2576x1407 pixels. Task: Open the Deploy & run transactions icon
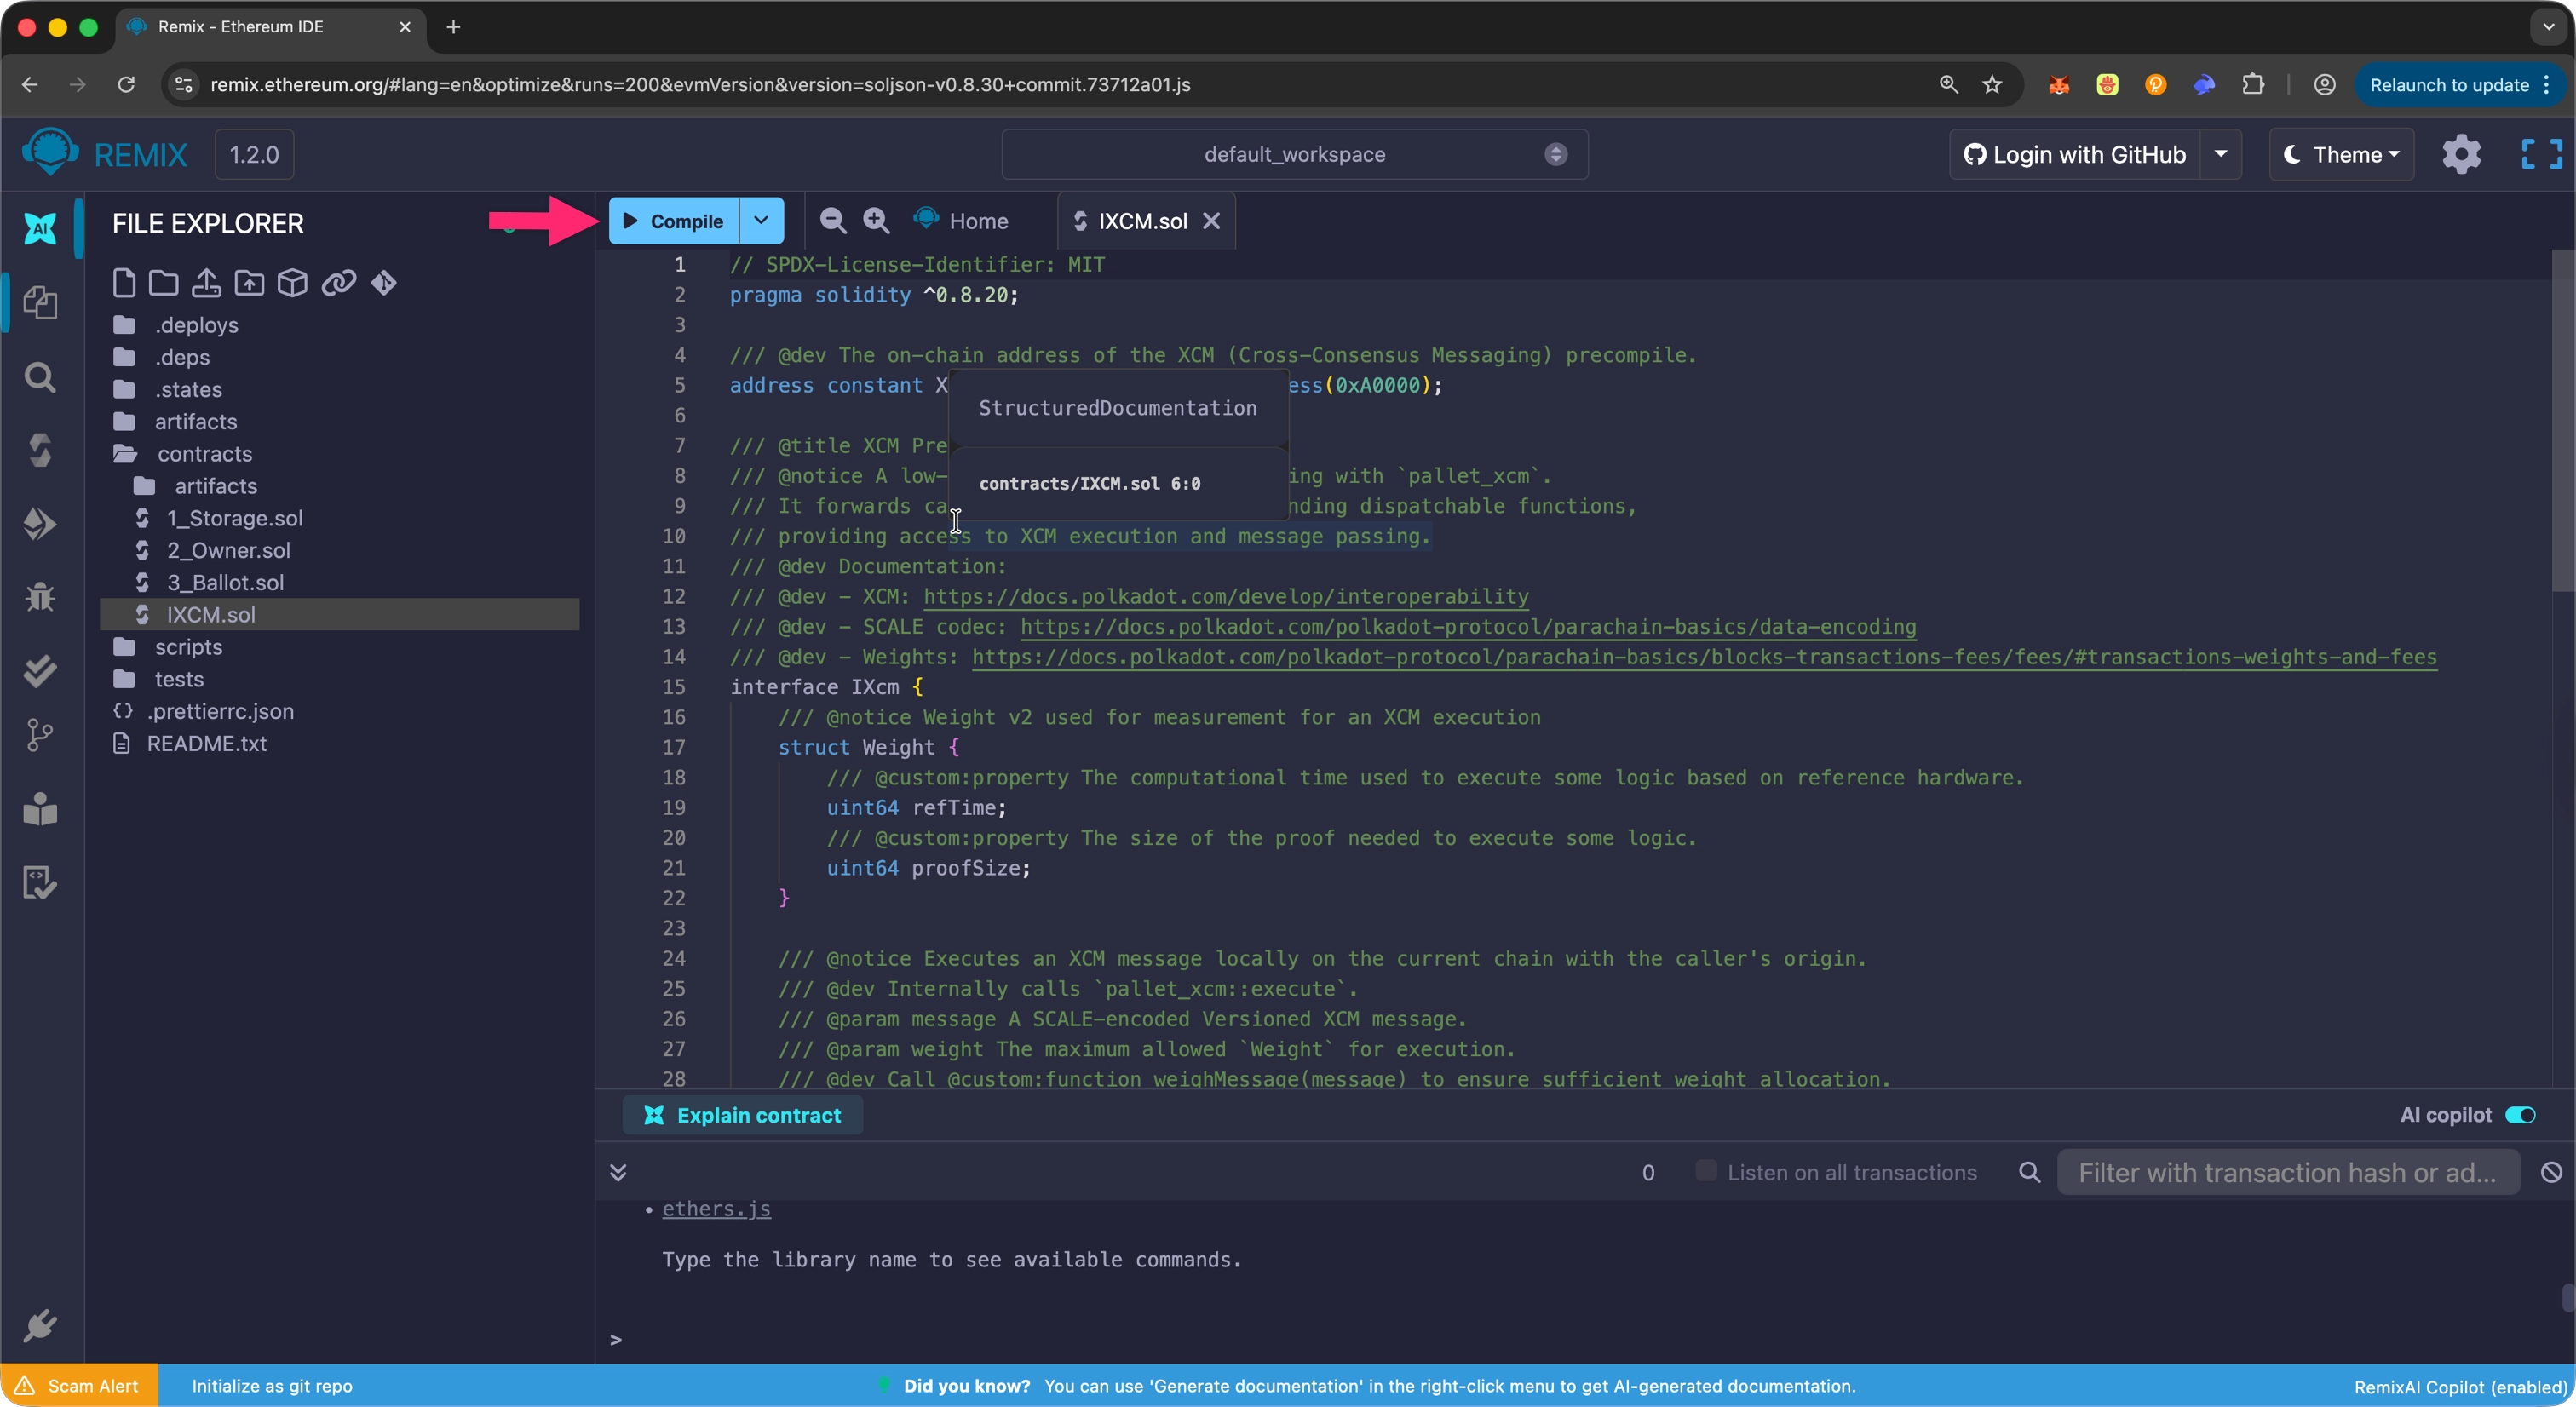coord(40,523)
